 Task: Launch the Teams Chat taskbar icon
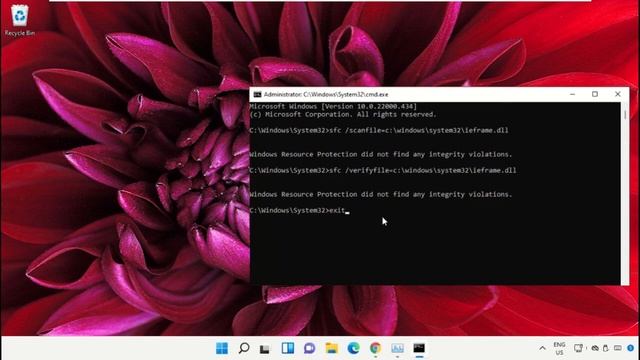pyautogui.click(x=309, y=348)
